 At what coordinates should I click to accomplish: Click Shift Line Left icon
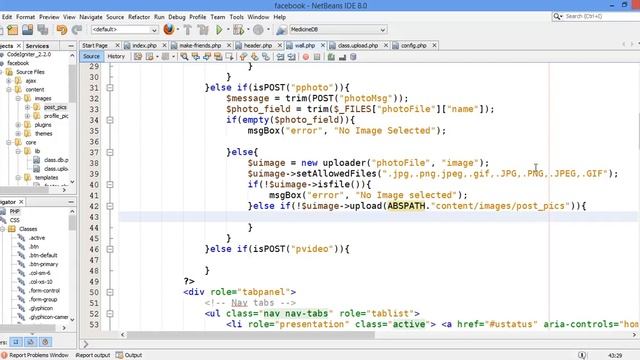[x=280, y=57]
